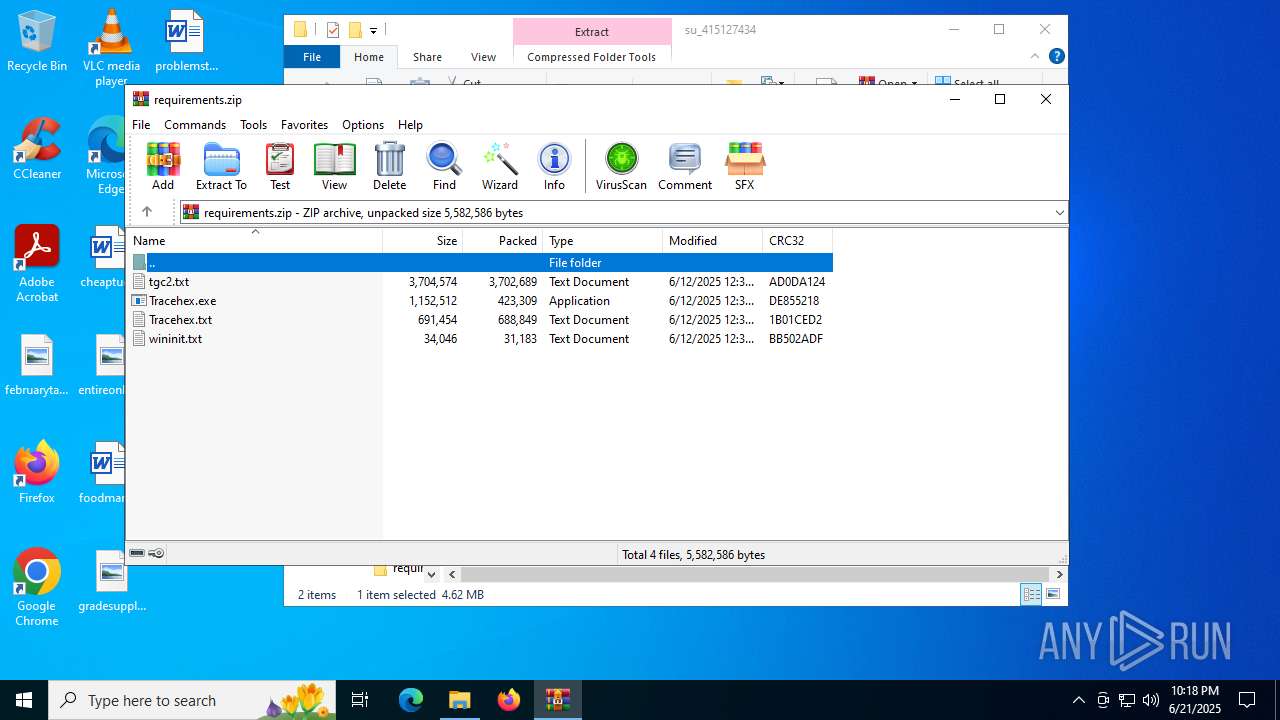Expand the archive path dropdown
1280x720 pixels.
1059,212
